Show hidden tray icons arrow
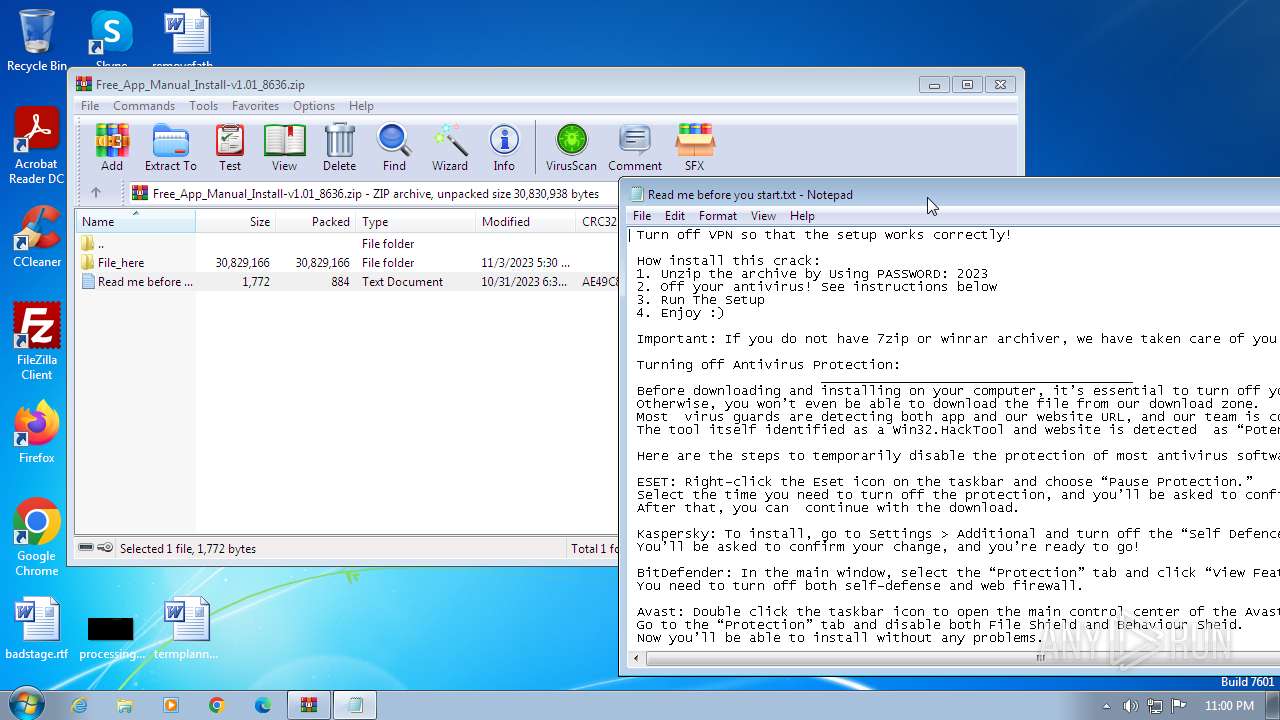Viewport: 1280px width, 720px height. (1106, 705)
